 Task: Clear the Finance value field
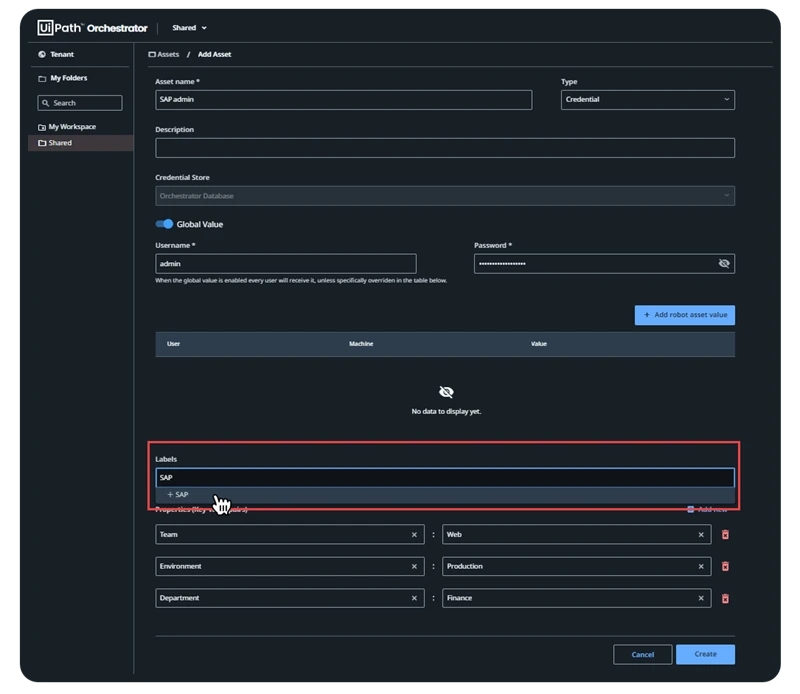tap(701, 598)
